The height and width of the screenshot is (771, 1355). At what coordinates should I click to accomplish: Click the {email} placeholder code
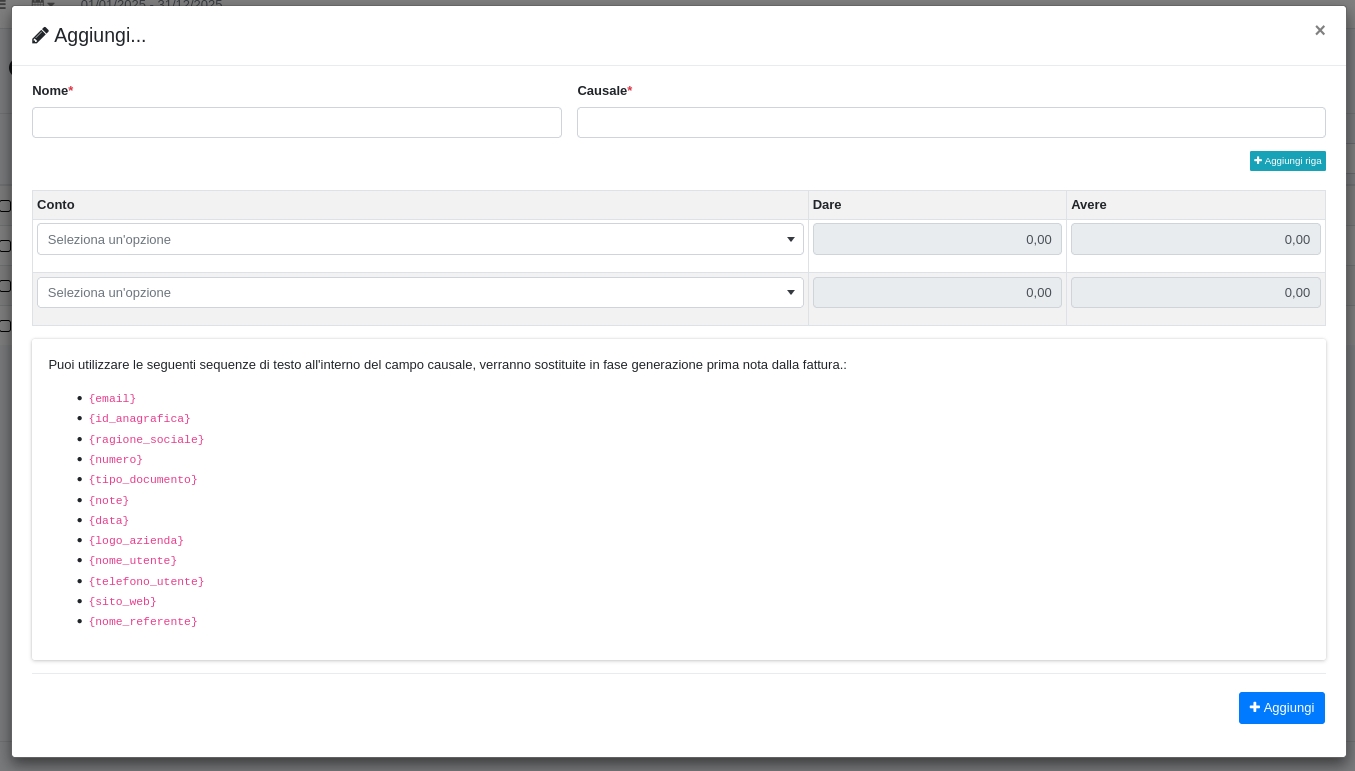pyautogui.click(x=112, y=399)
